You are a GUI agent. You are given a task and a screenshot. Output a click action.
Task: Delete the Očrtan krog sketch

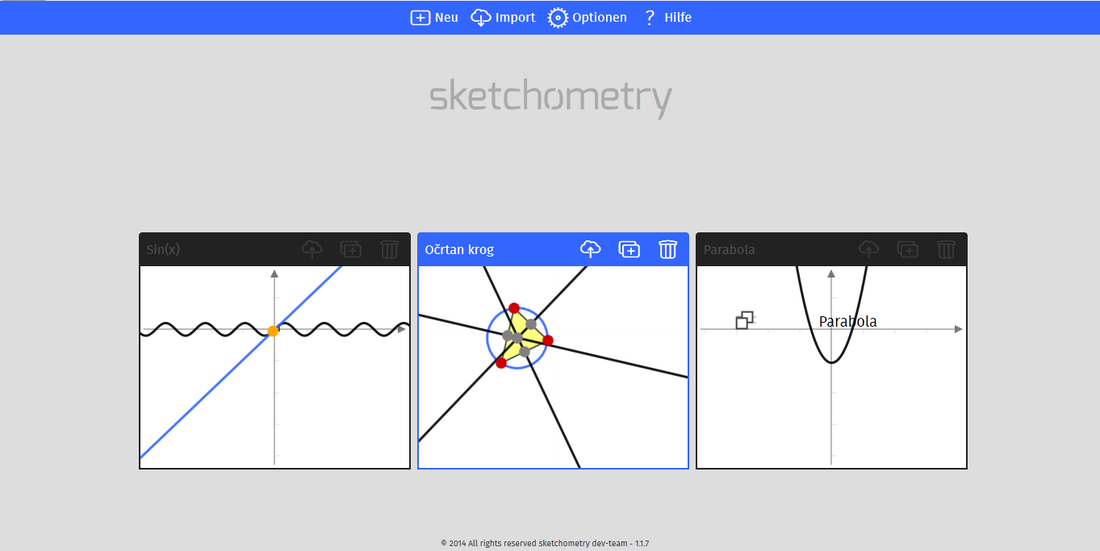point(667,249)
